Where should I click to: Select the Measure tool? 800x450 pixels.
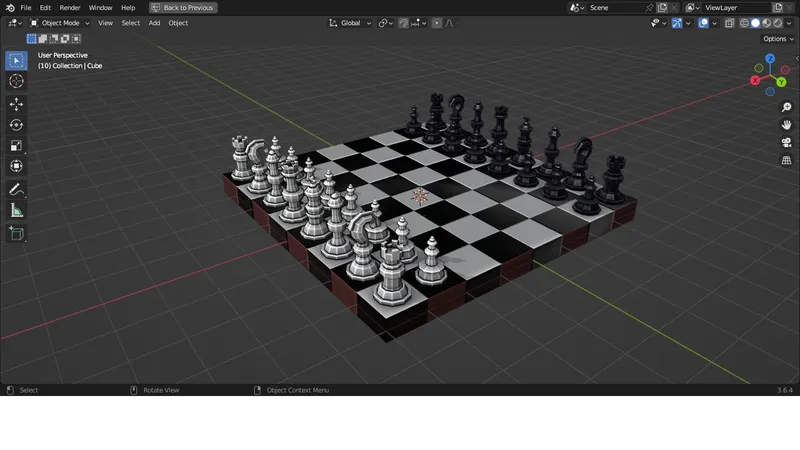(16, 210)
